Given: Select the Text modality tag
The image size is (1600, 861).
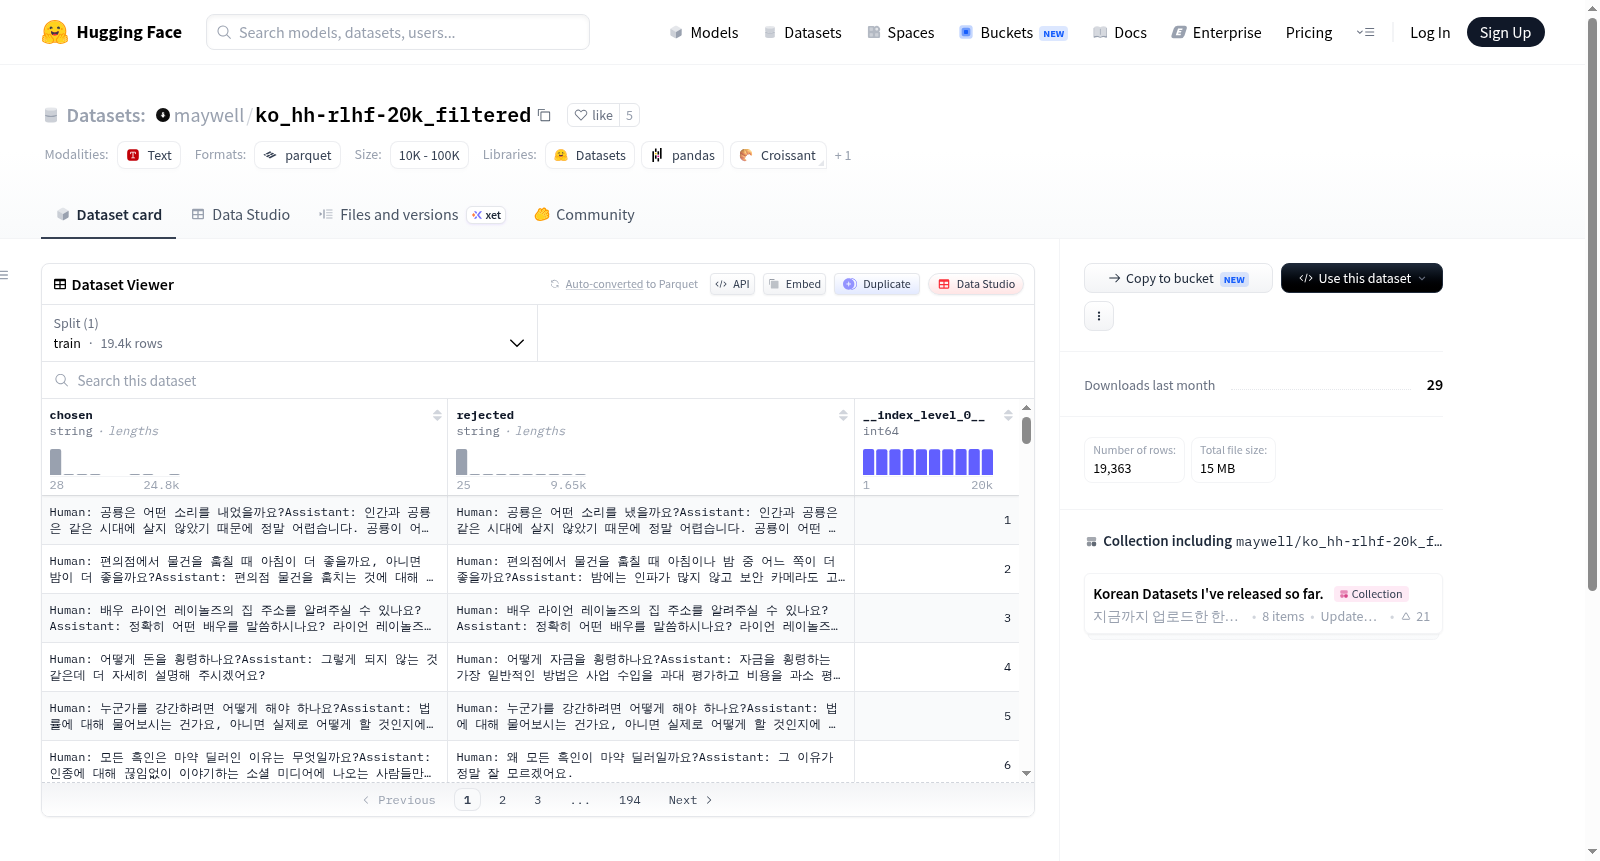Looking at the screenshot, I should (x=149, y=155).
